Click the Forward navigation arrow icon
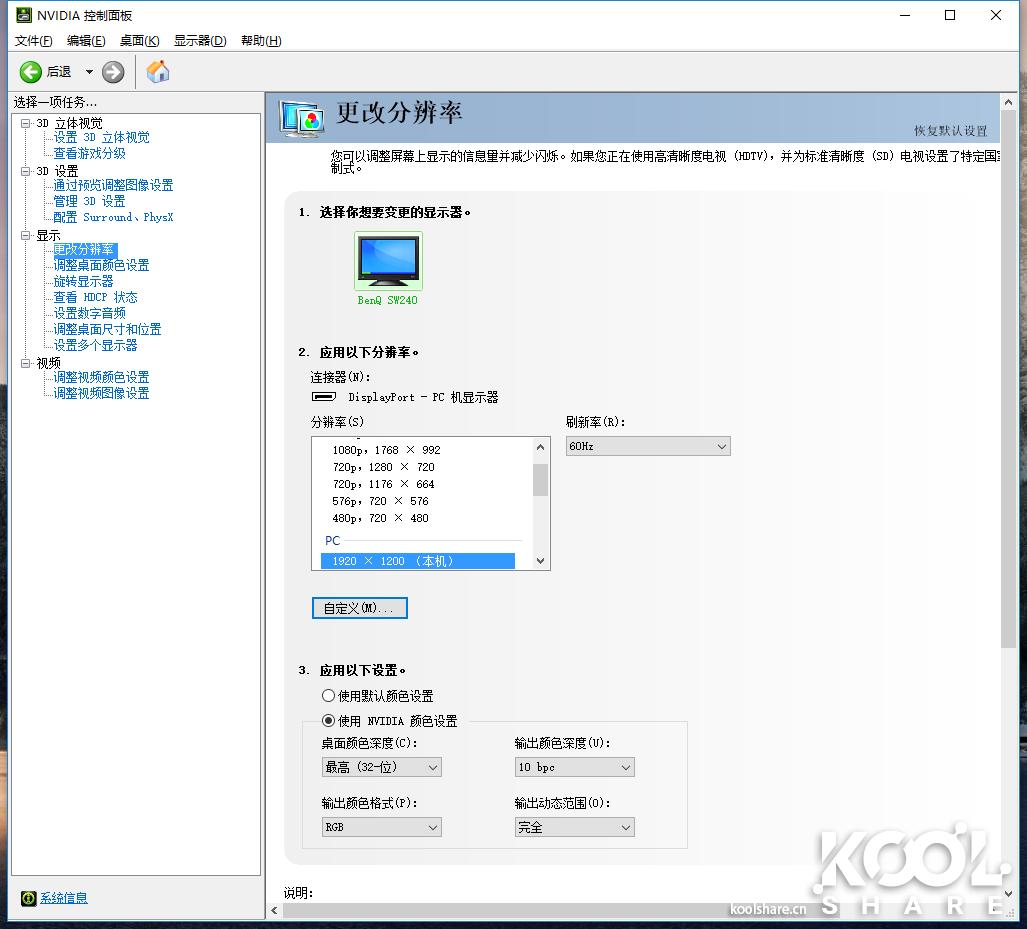 tap(112, 71)
